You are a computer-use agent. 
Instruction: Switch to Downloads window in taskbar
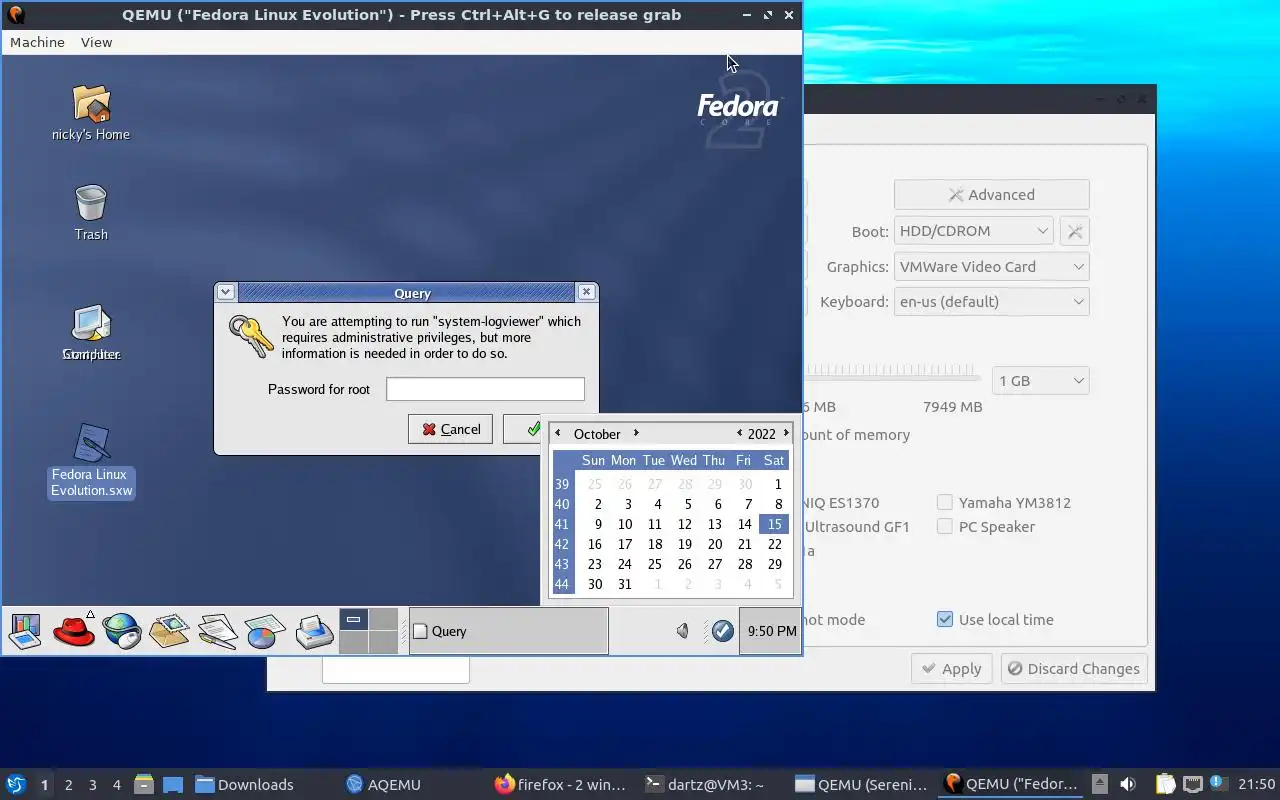(245, 784)
